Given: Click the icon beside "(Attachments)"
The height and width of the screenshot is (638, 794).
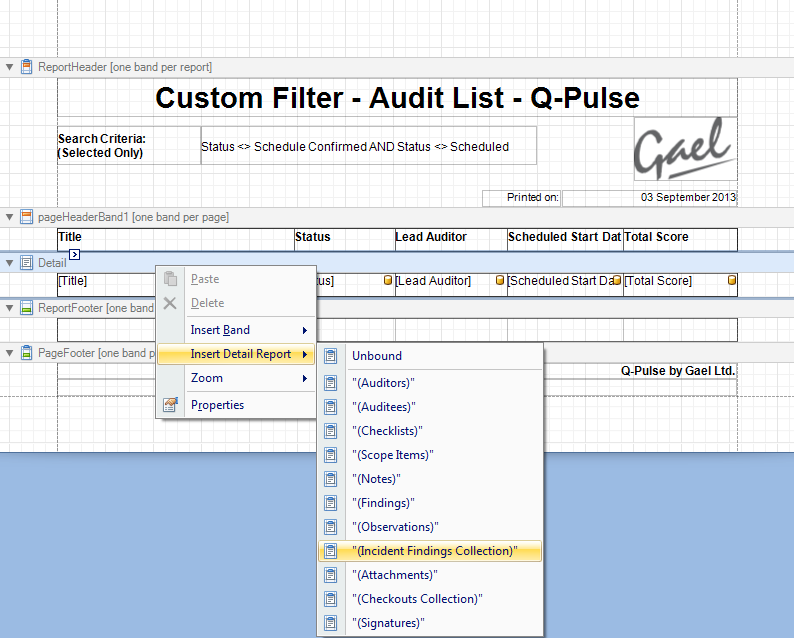Looking at the screenshot, I should pyautogui.click(x=331, y=575).
